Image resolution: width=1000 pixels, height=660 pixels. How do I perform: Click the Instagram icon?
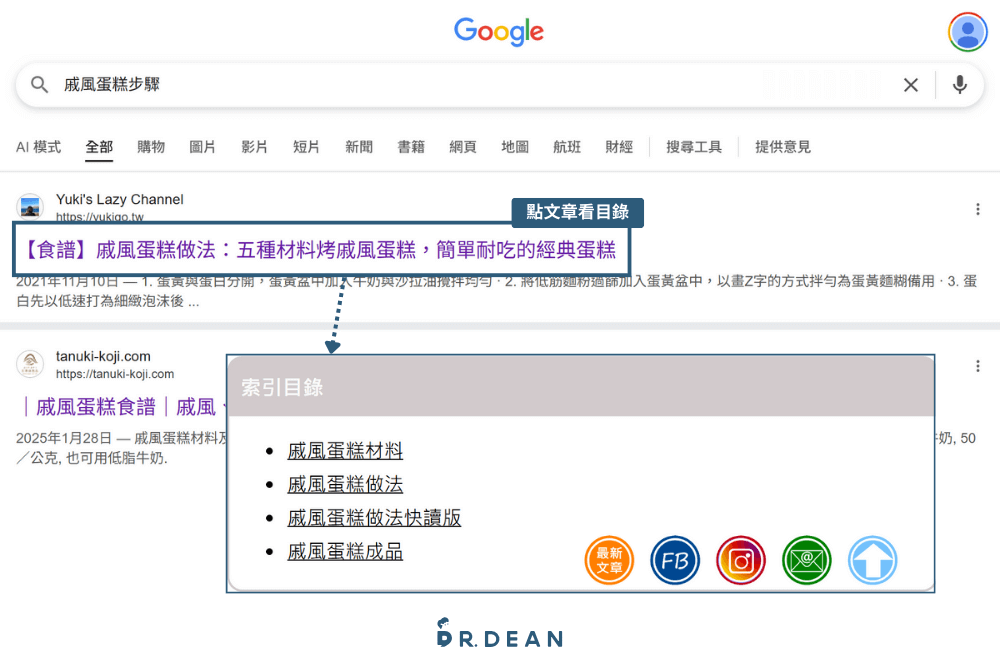(x=740, y=560)
